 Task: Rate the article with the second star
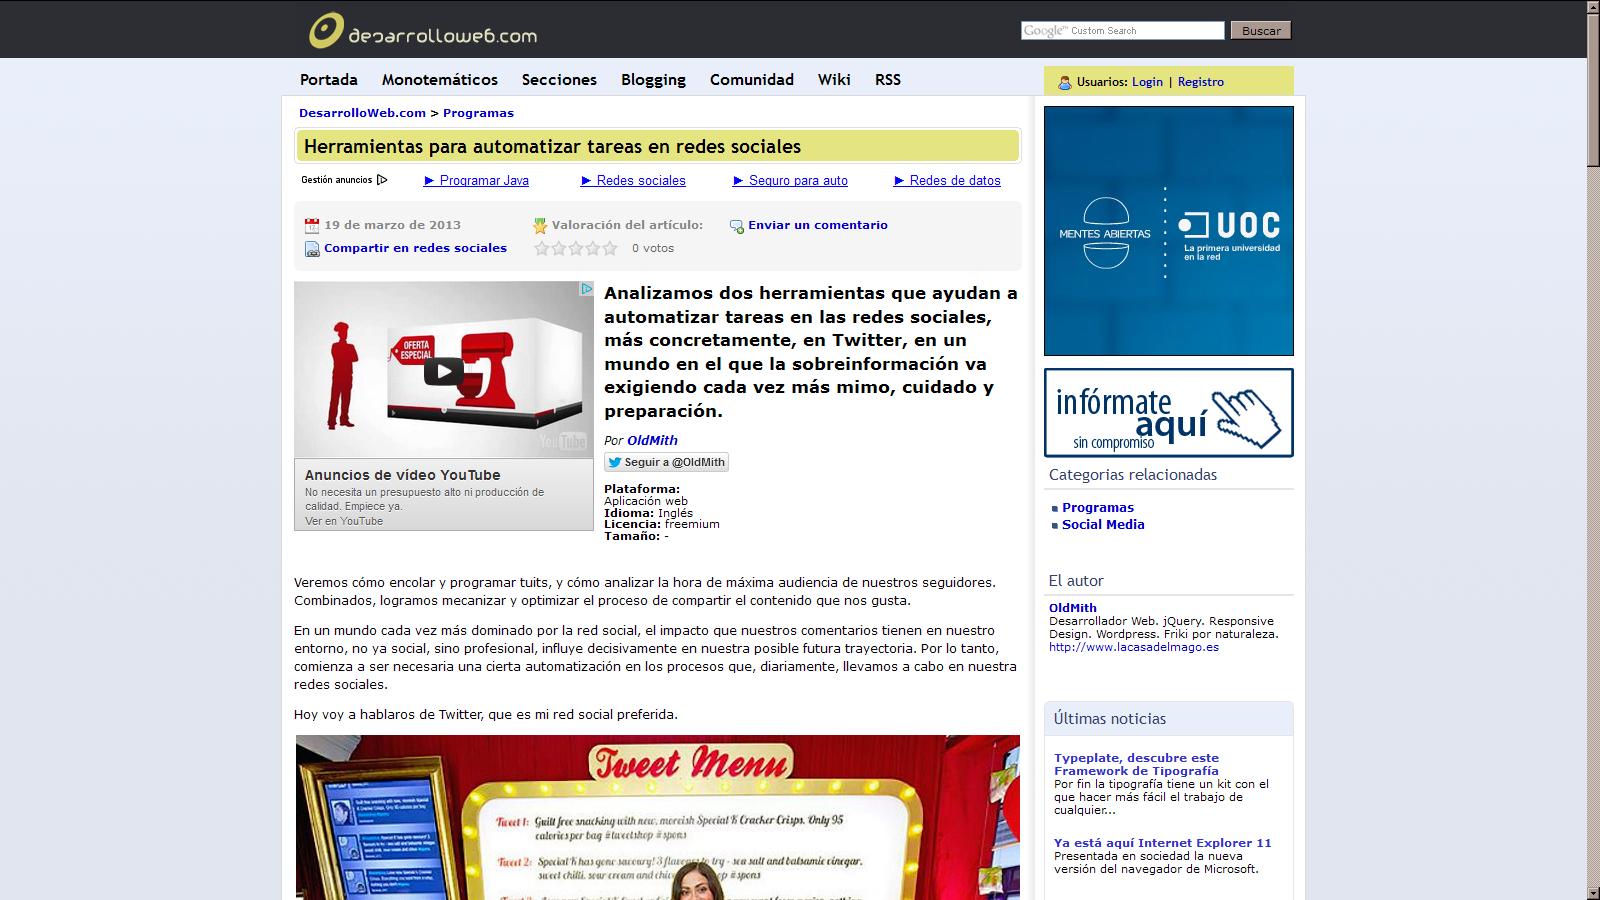[x=559, y=248]
